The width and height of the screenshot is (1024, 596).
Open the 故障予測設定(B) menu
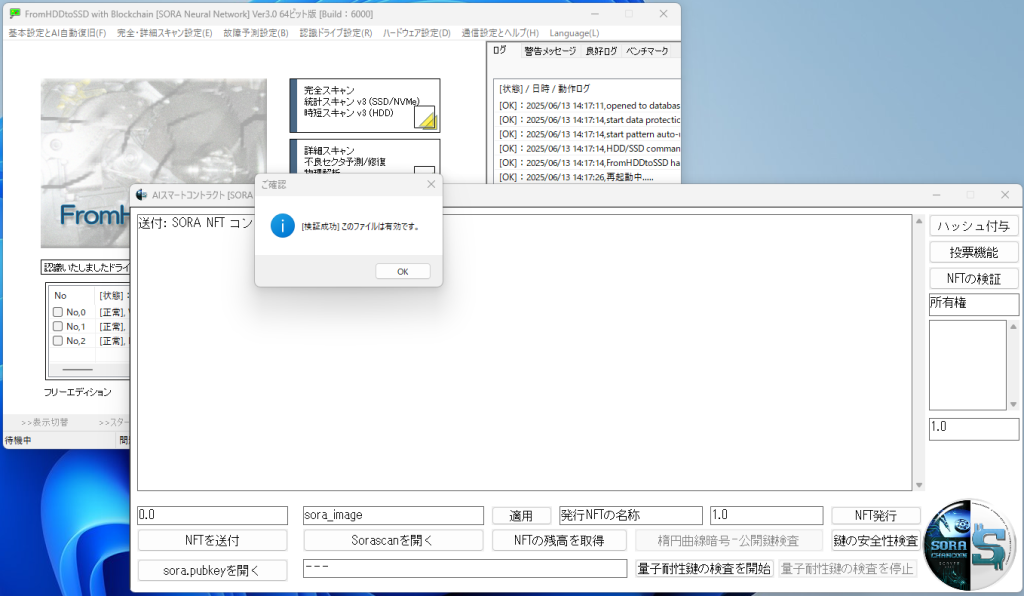click(256, 33)
